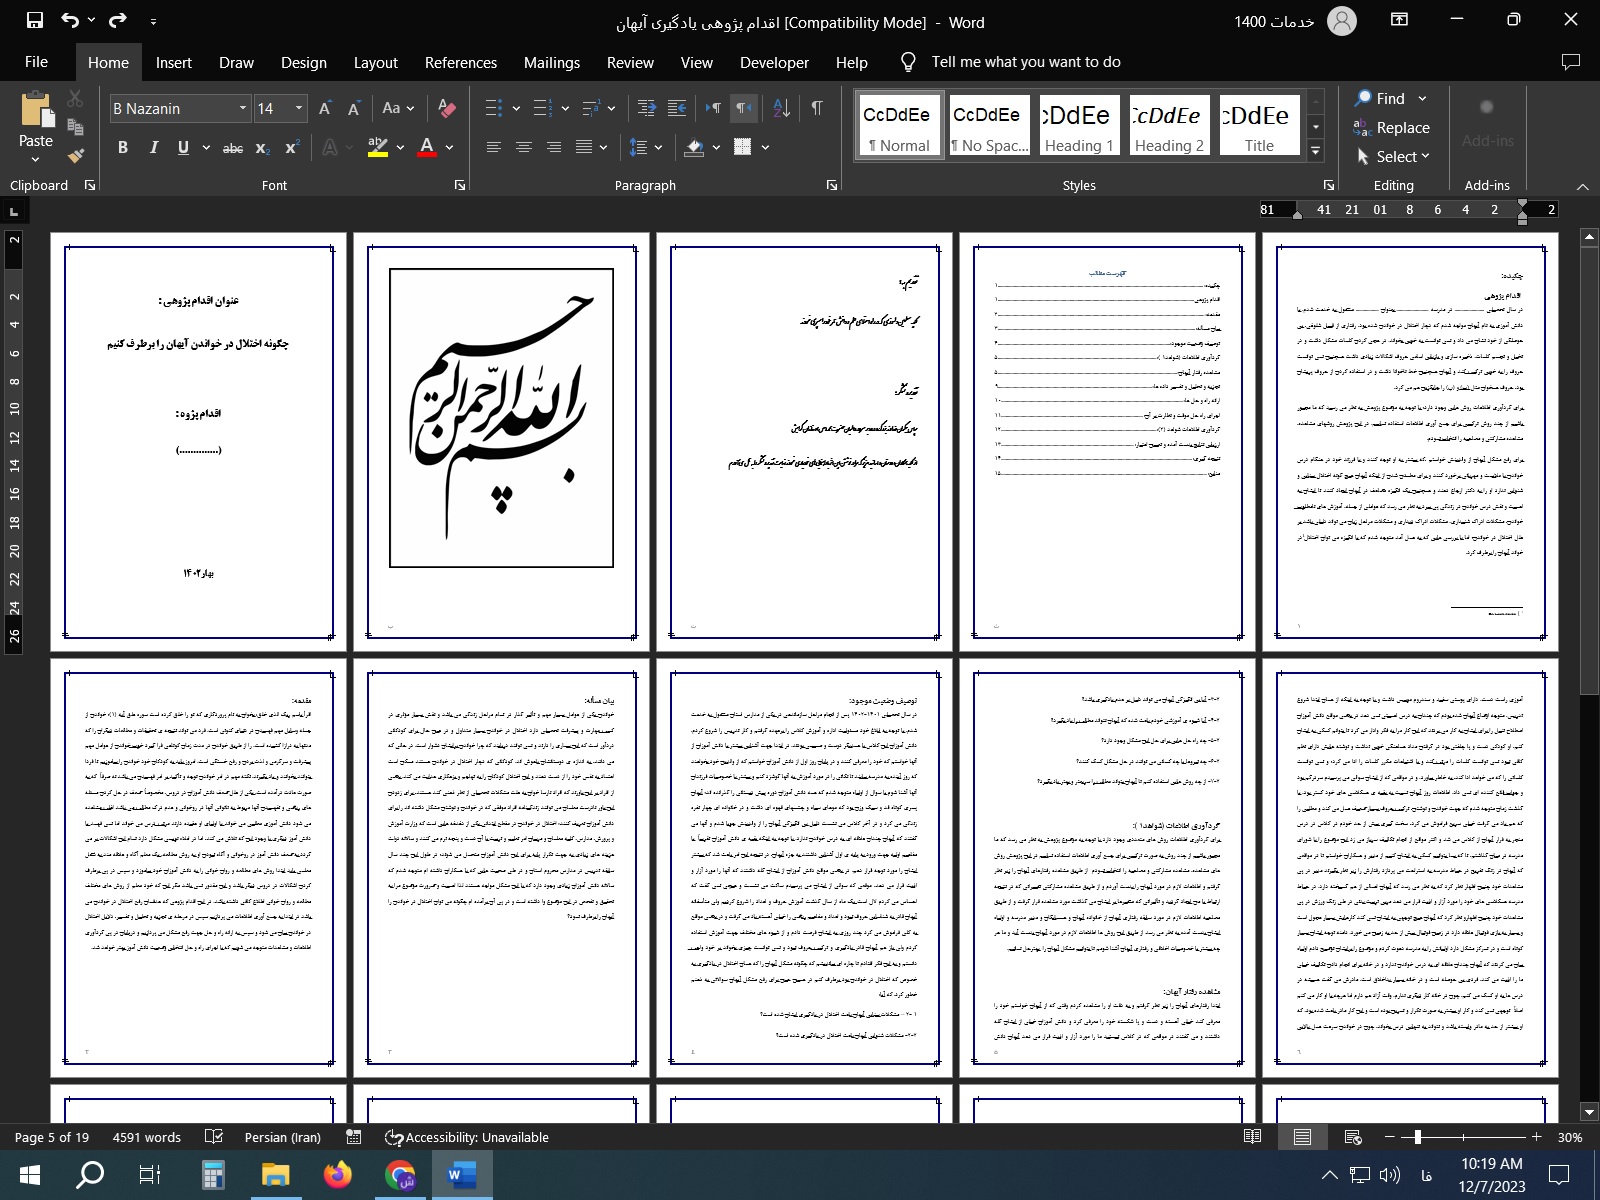Open the Windows Calculator from taskbar
Viewport: 1600px width, 1200px height.
tap(213, 1174)
